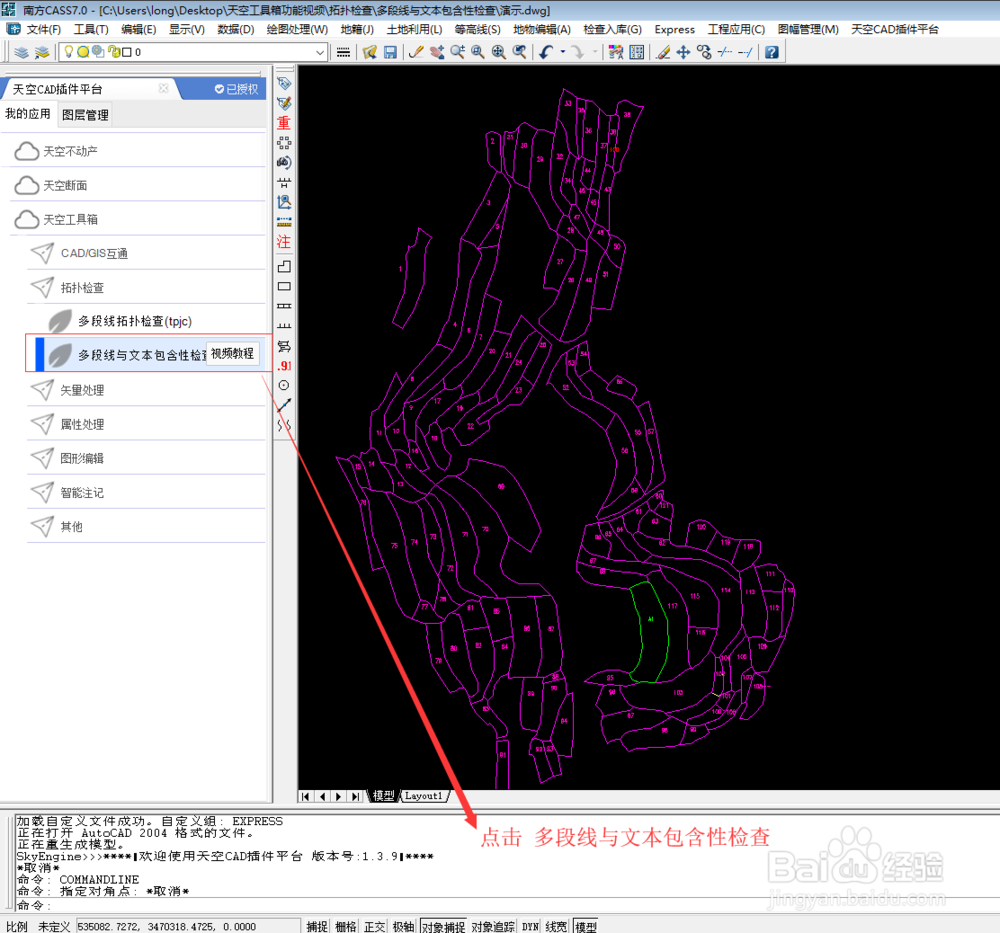Open the 绘图处理(W) menu
This screenshot has height=933, width=1000.
pos(297,29)
